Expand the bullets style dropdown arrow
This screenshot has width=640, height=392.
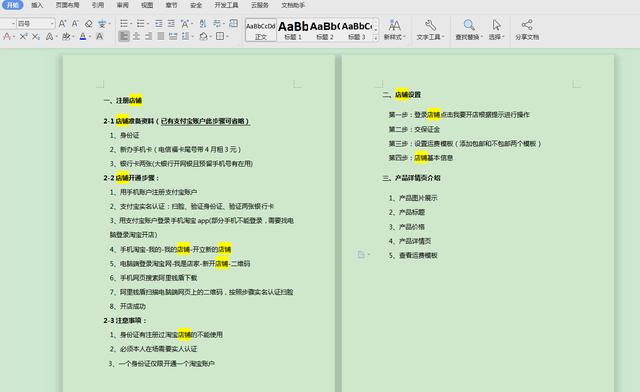click(131, 24)
